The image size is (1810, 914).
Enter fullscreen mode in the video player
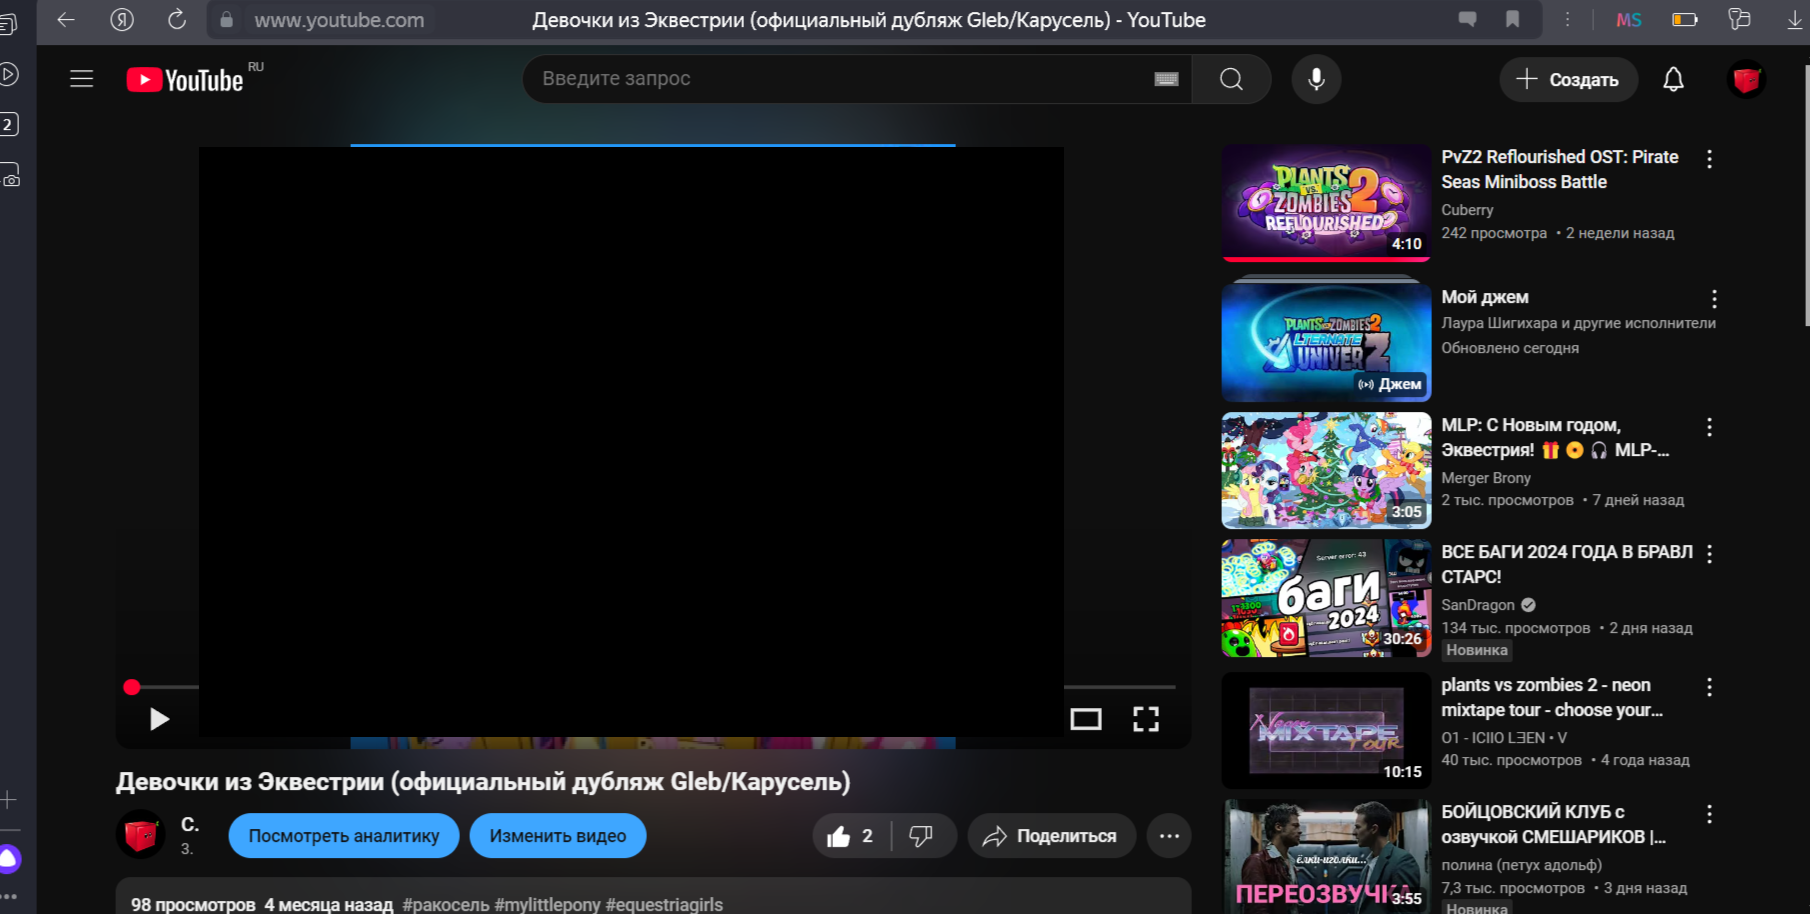point(1145,719)
